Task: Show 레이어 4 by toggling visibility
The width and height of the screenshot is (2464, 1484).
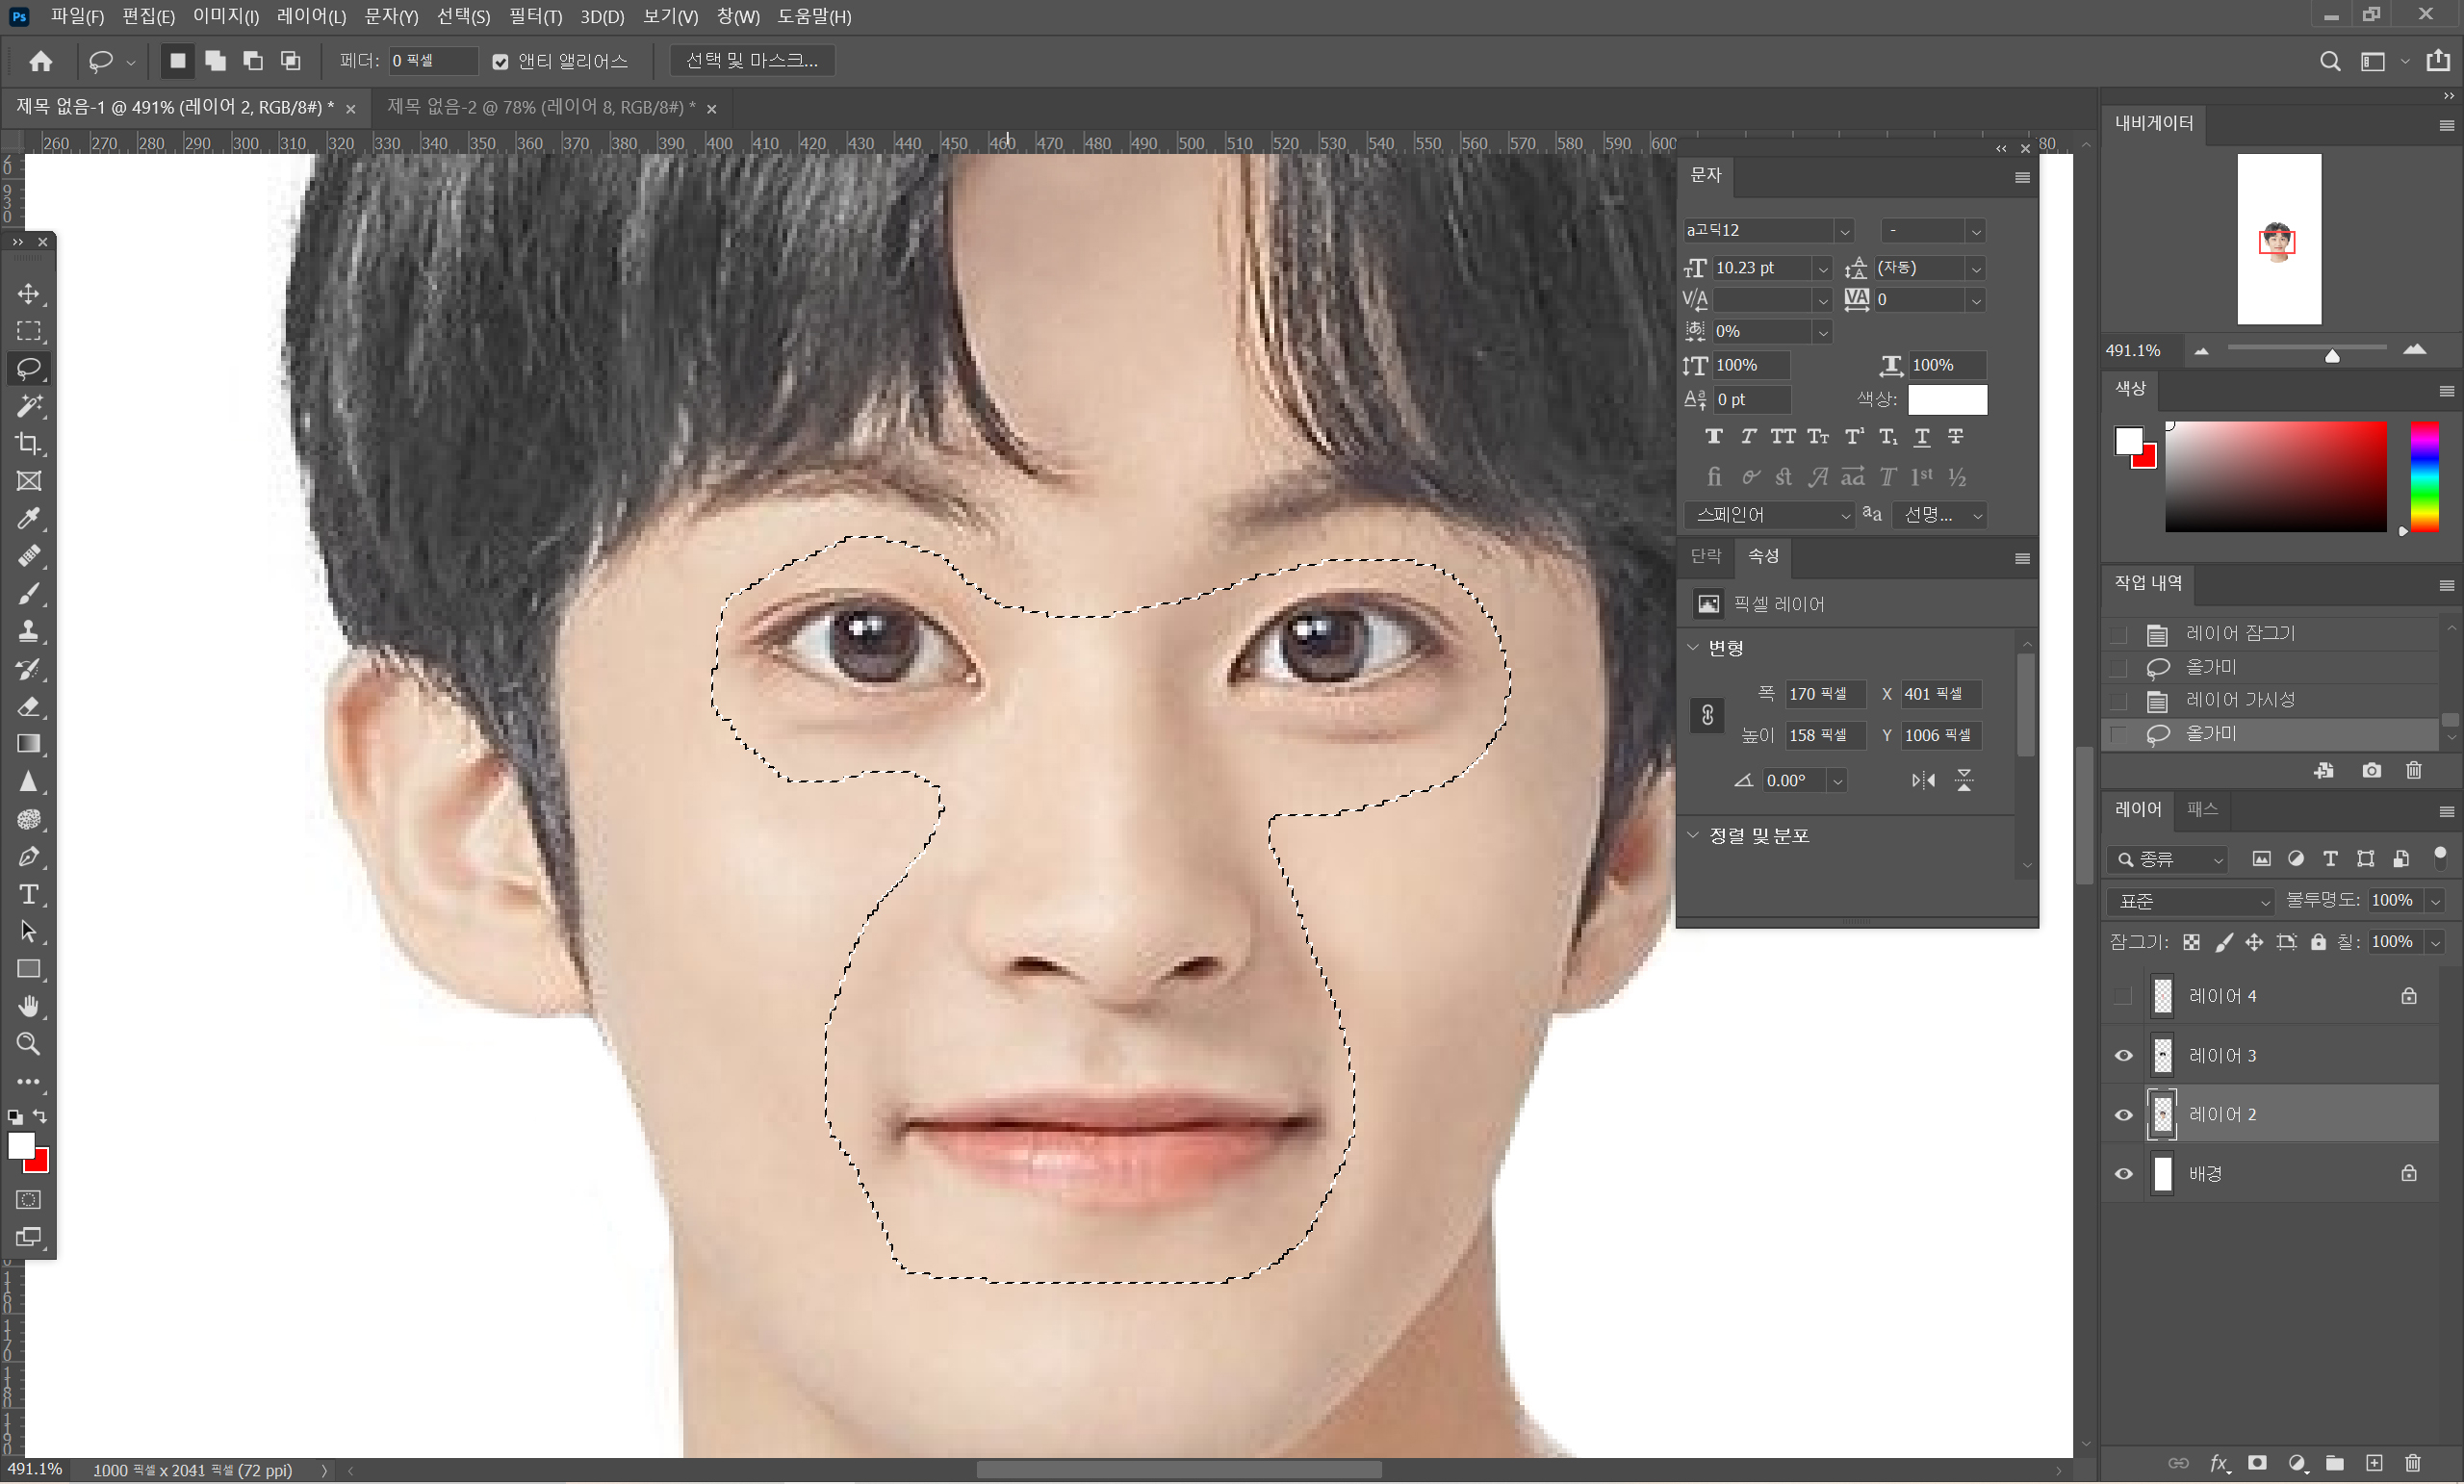Action: click(2123, 996)
